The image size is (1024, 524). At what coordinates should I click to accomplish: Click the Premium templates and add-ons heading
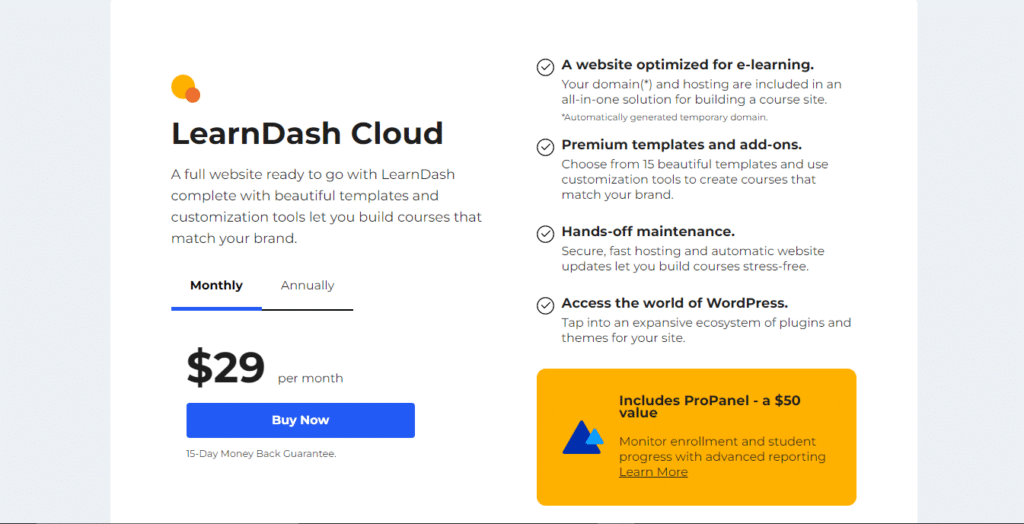[682, 145]
